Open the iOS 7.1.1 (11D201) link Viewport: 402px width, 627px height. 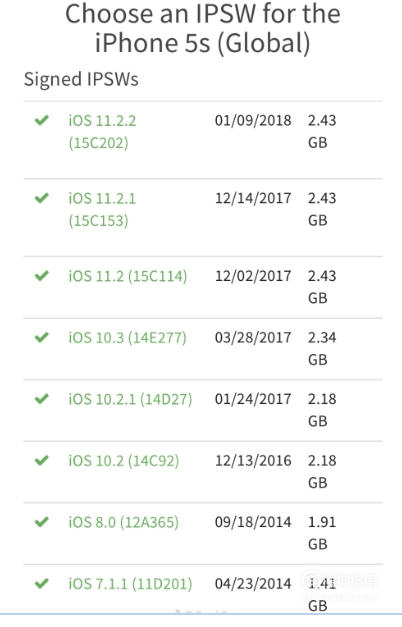[x=130, y=584]
